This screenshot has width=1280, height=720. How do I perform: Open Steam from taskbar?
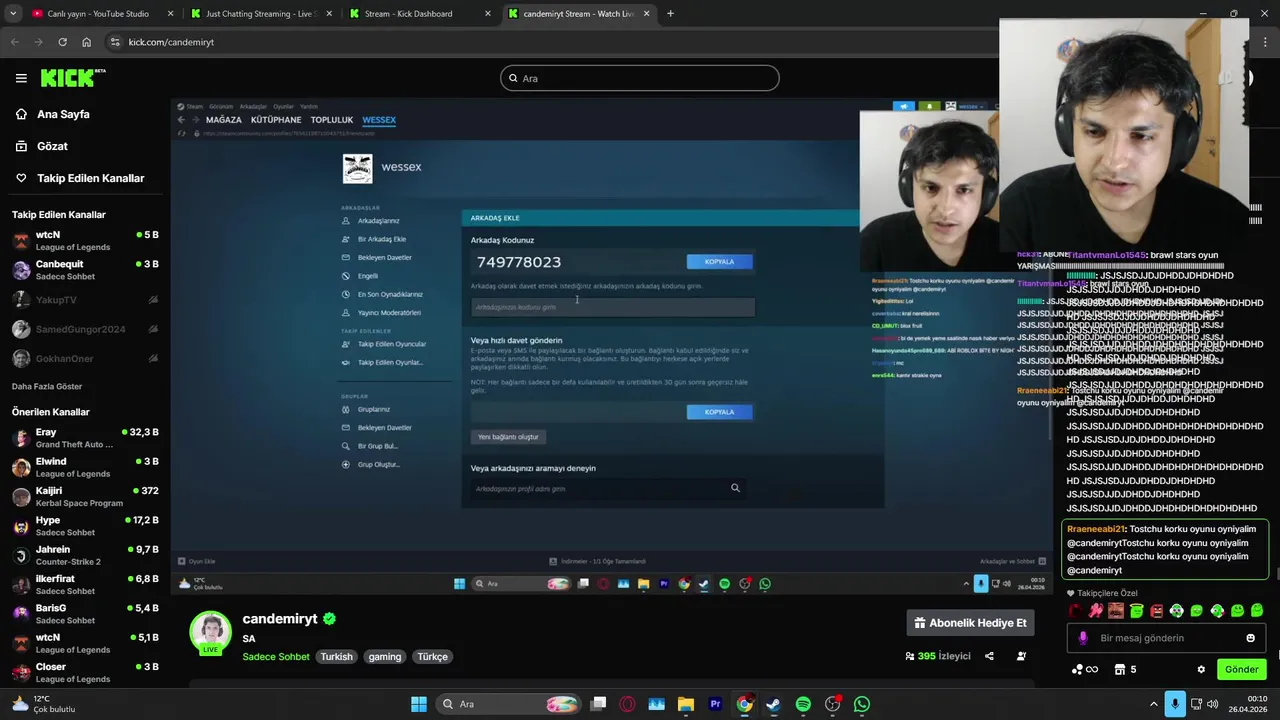(x=773, y=704)
